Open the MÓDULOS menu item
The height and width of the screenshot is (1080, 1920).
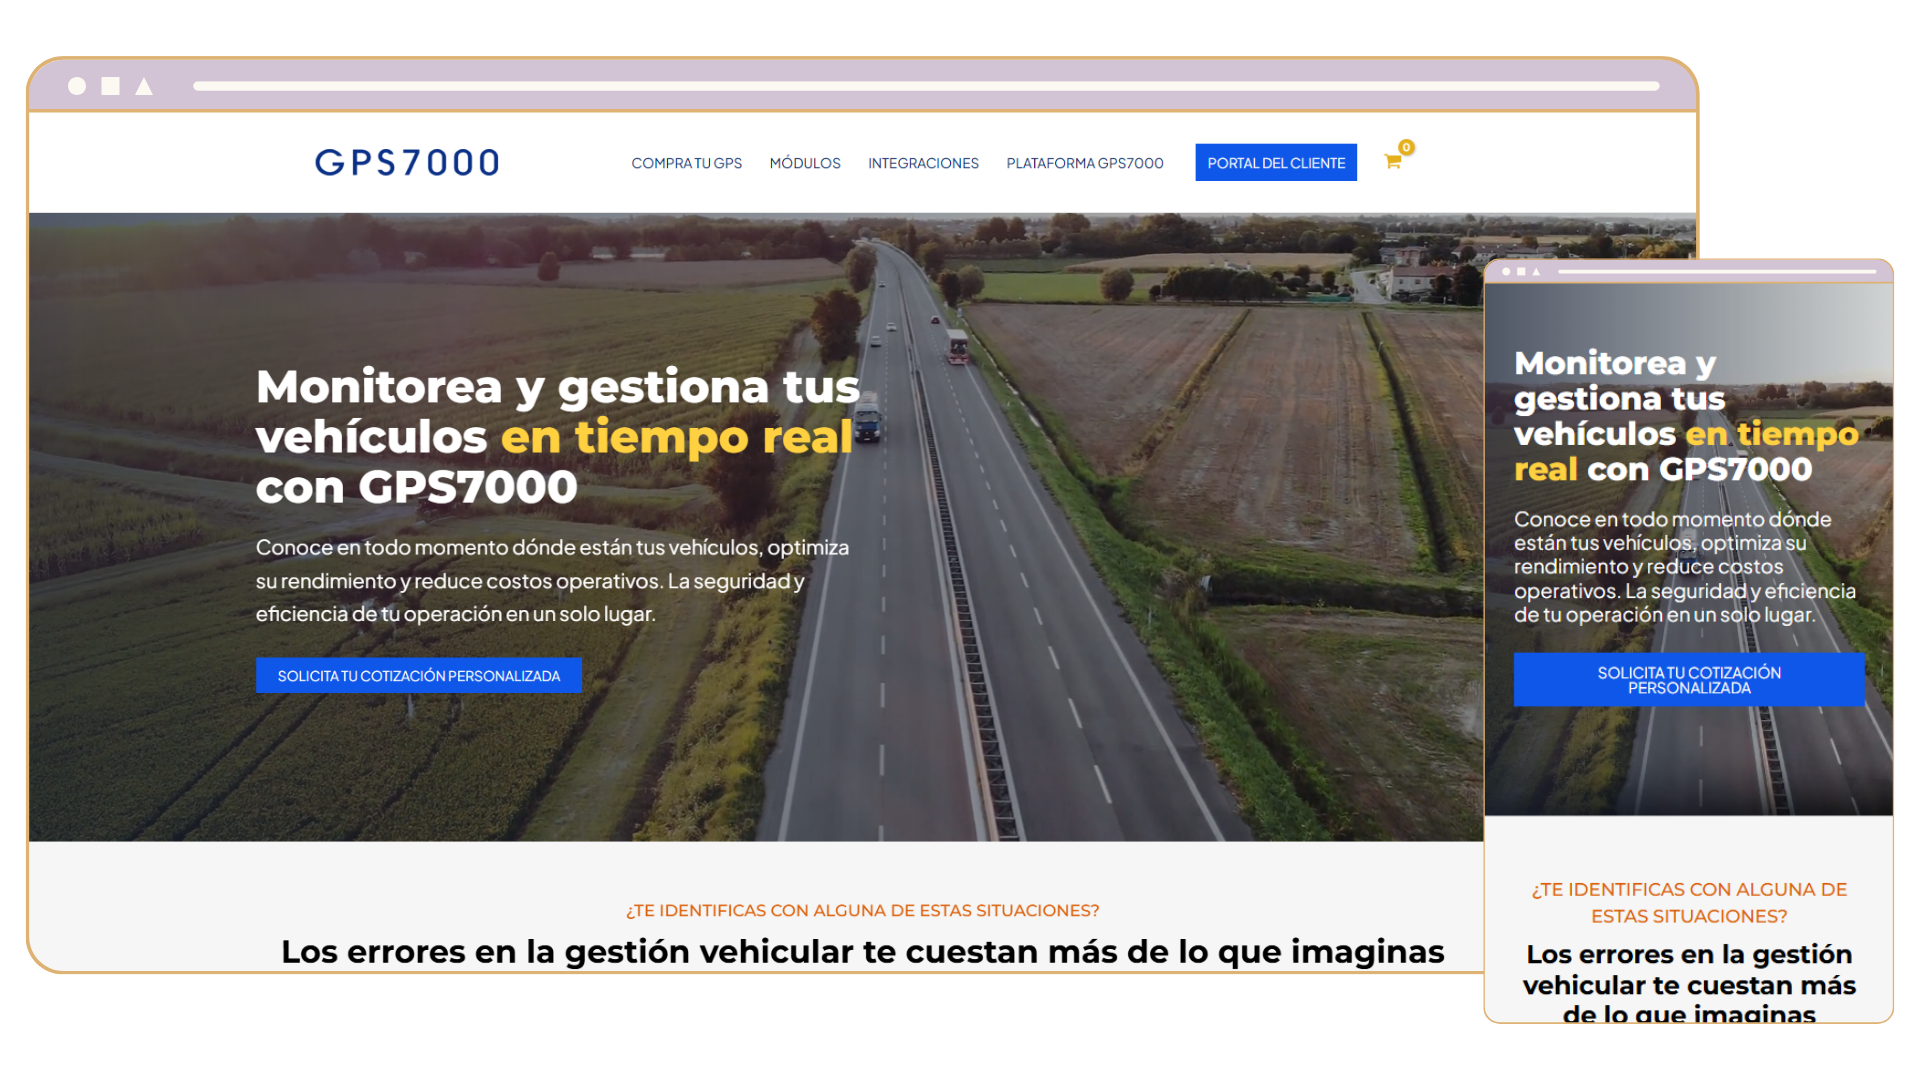(805, 163)
